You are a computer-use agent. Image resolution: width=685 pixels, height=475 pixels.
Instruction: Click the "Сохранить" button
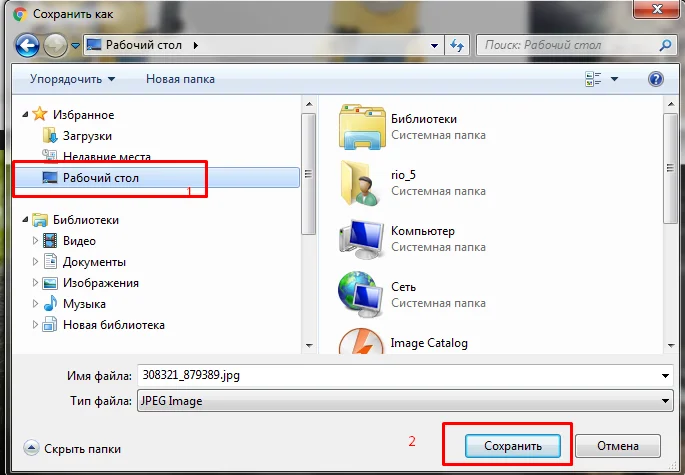[513, 446]
